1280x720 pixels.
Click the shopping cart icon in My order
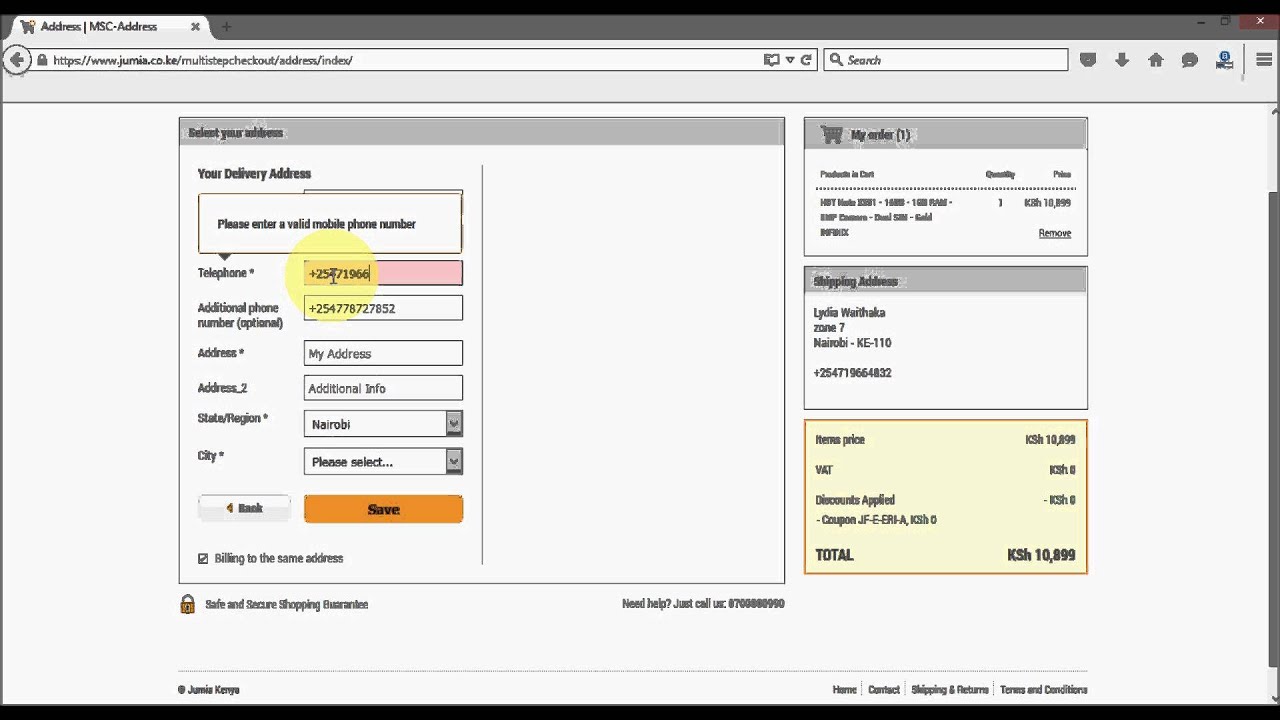(x=831, y=134)
